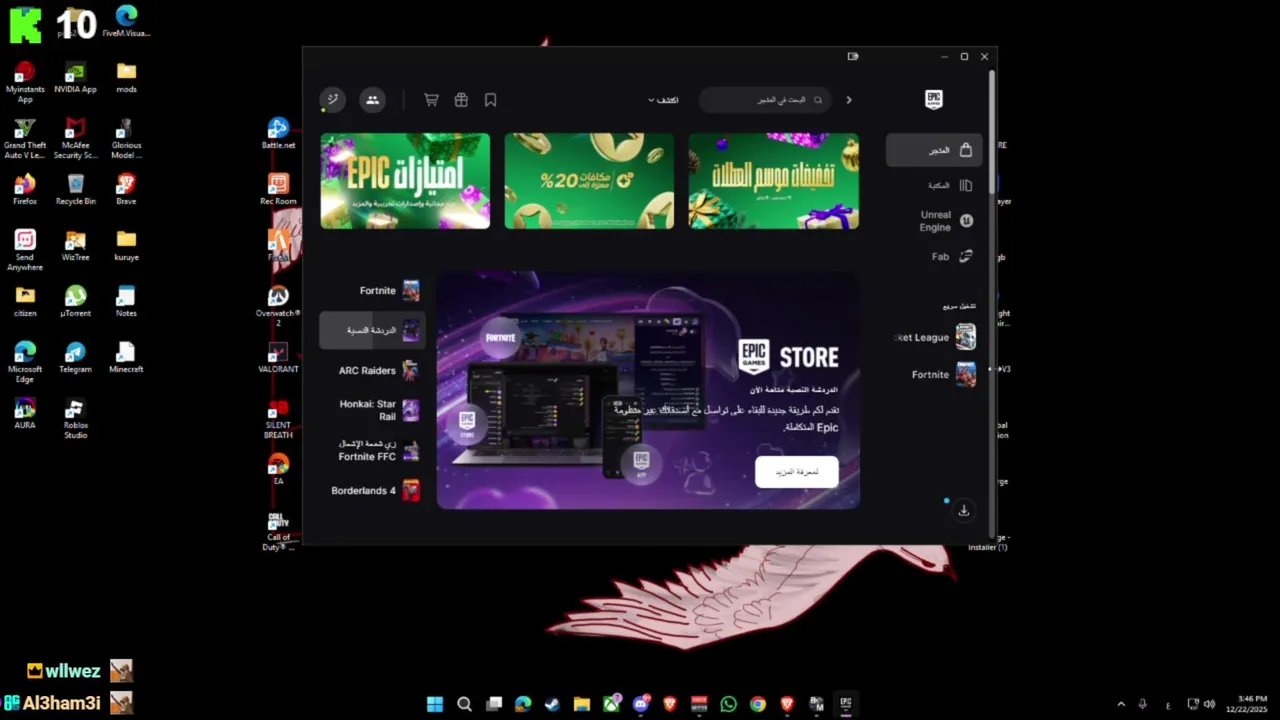
Task: Open Unreal Engine sidebar tab
Action: (947, 221)
